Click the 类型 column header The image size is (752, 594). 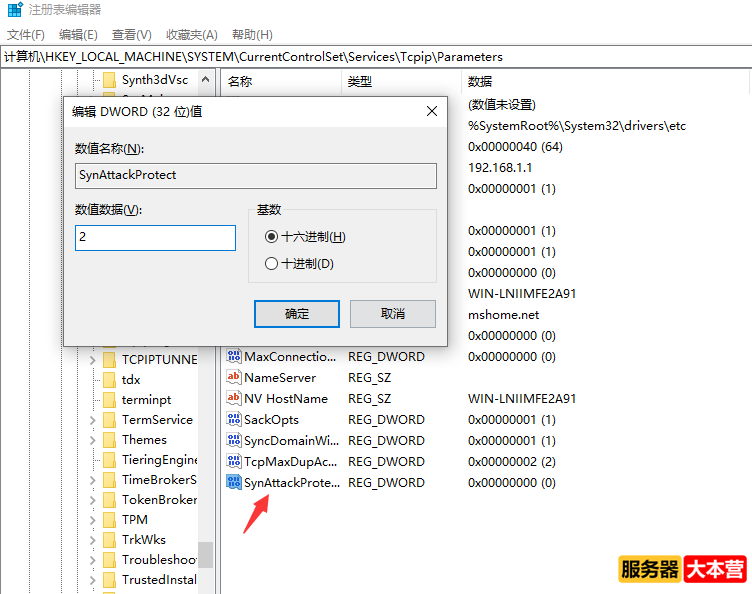tap(401, 82)
